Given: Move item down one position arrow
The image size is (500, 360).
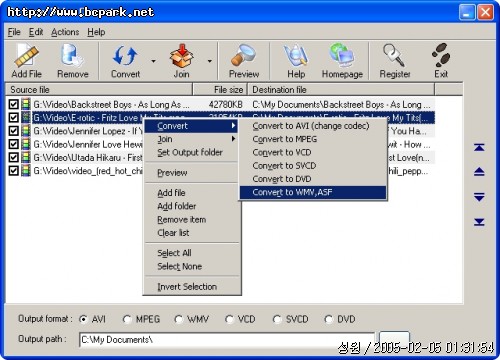Looking at the screenshot, I should click(479, 197).
